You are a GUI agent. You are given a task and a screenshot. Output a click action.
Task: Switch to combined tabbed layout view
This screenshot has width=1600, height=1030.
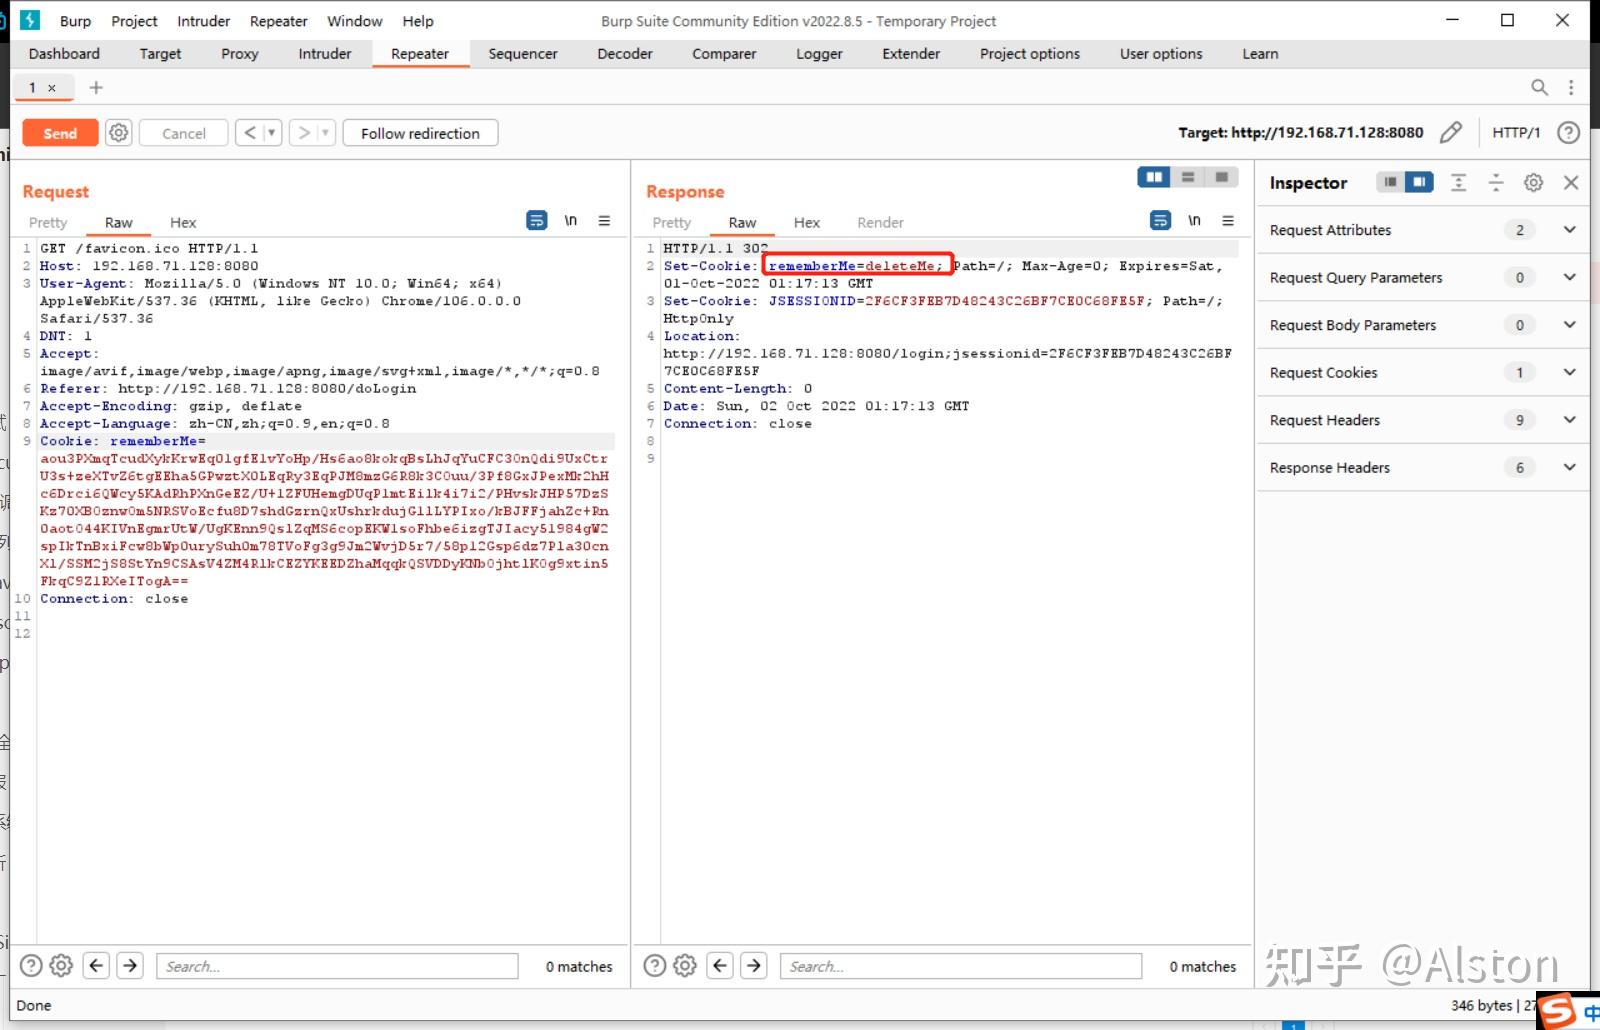coord(1221,177)
